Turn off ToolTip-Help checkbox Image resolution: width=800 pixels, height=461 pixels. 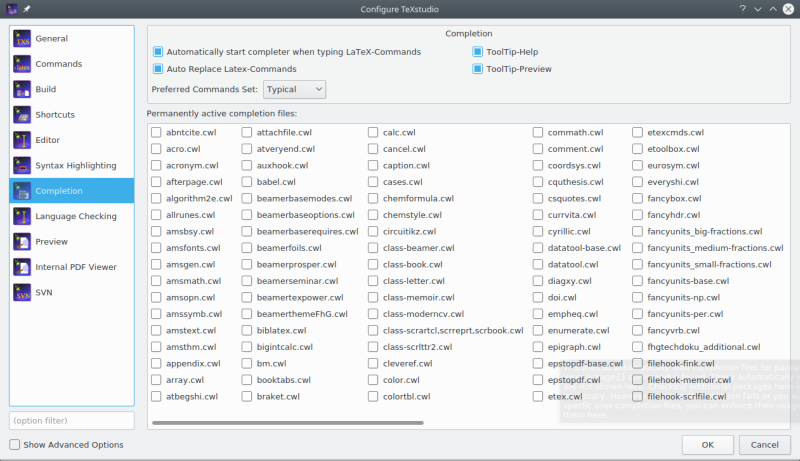(478, 52)
